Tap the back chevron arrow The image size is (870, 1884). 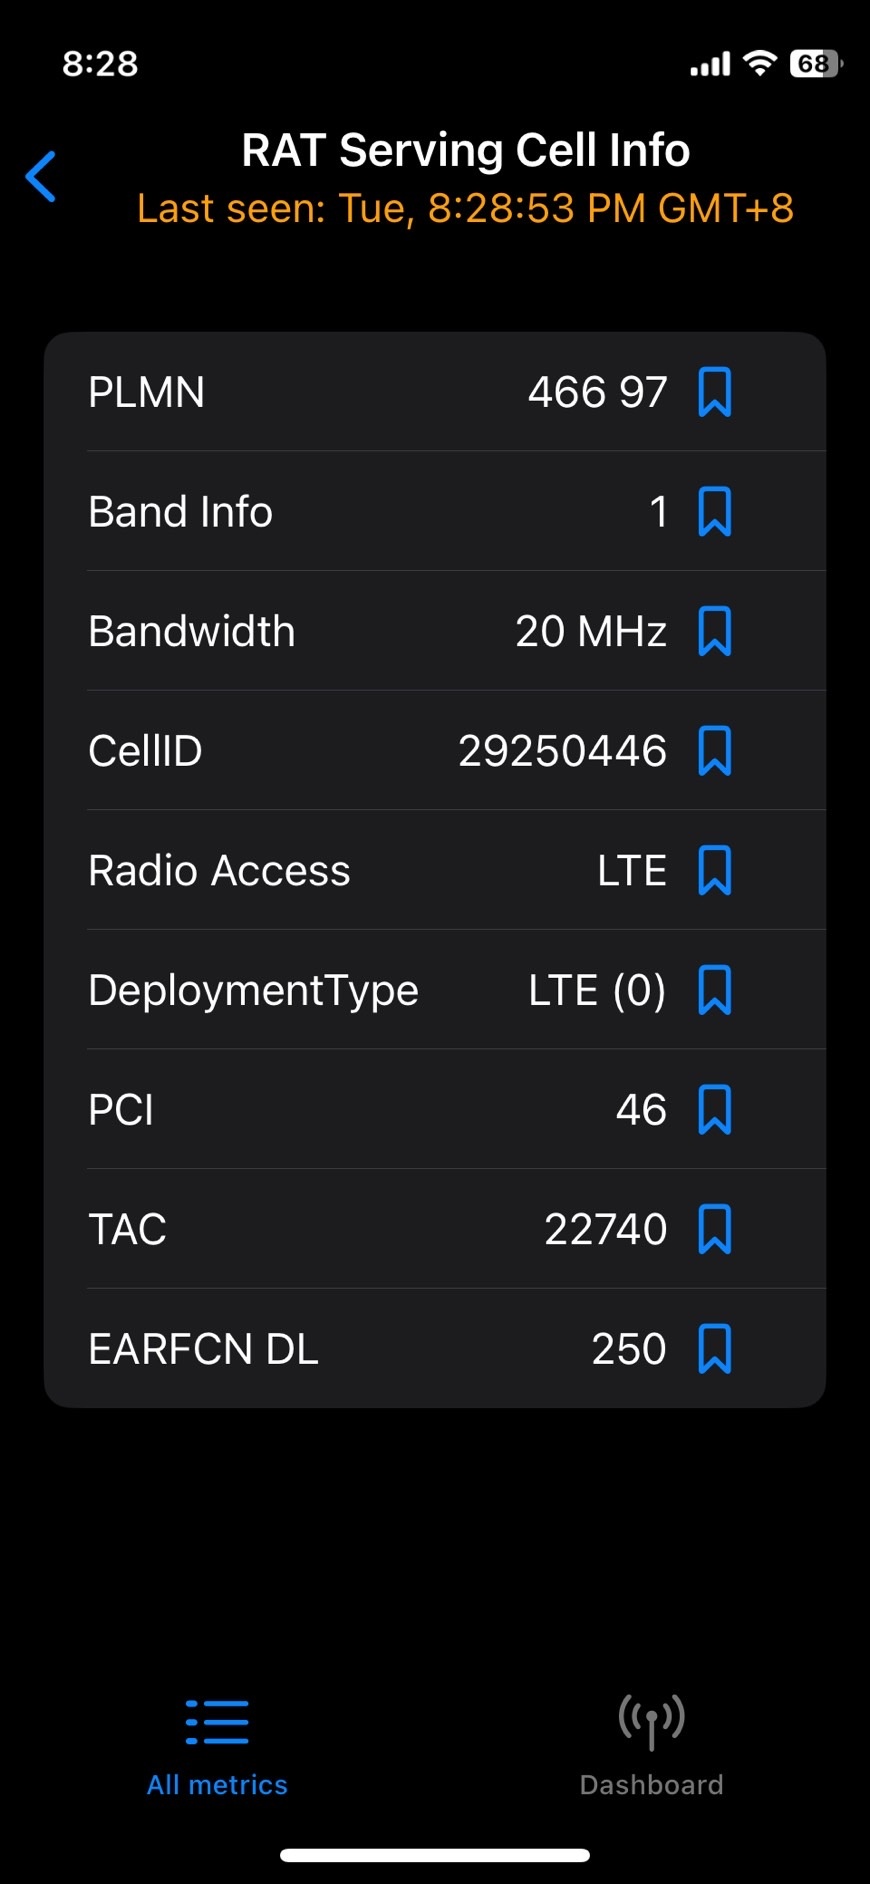(x=41, y=177)
